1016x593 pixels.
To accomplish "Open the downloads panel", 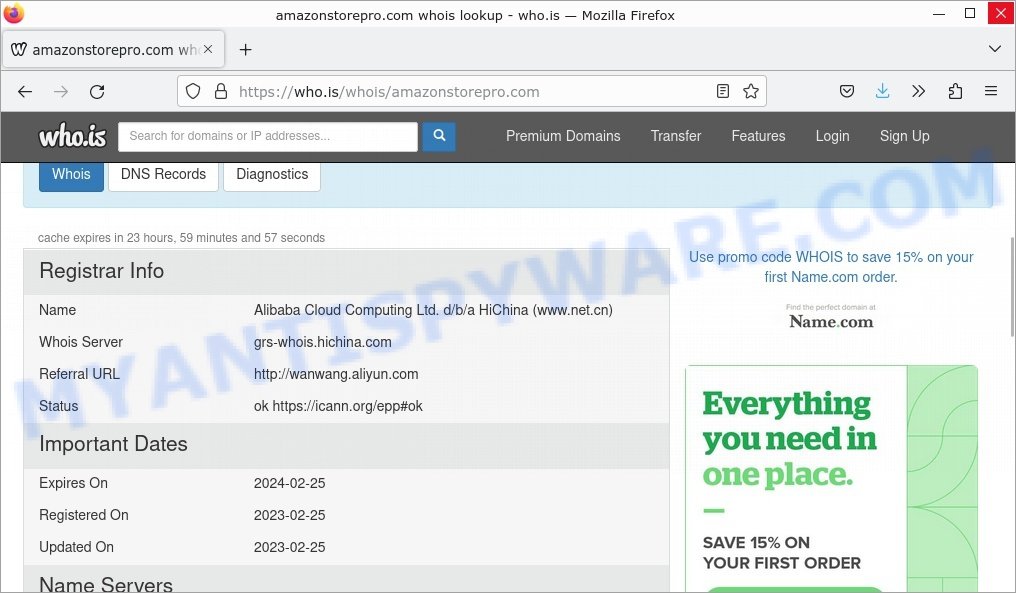I will pos(883,91).
